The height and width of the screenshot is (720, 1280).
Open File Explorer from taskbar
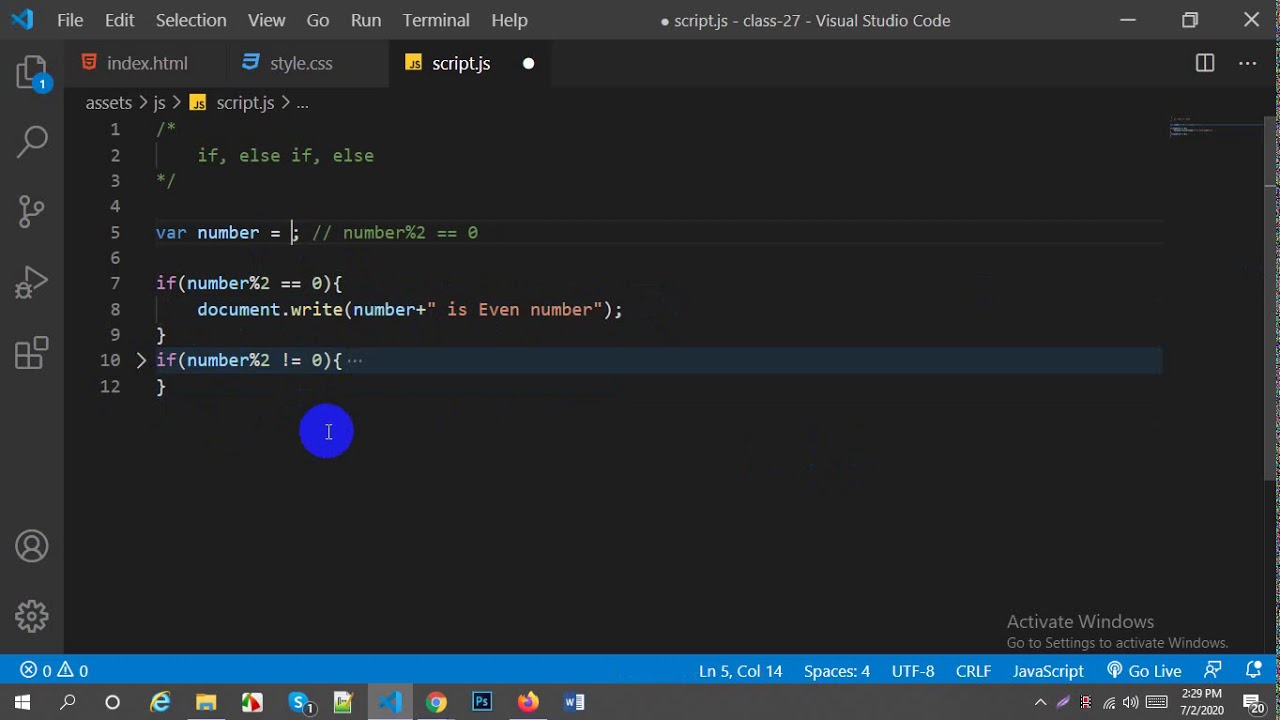coord(206,702)
